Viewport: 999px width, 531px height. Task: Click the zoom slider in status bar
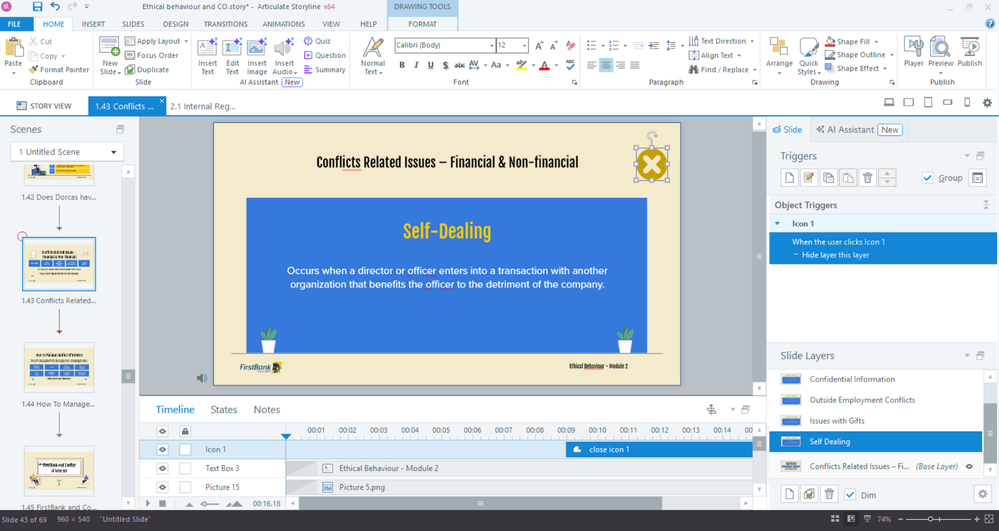pos(930,519)
